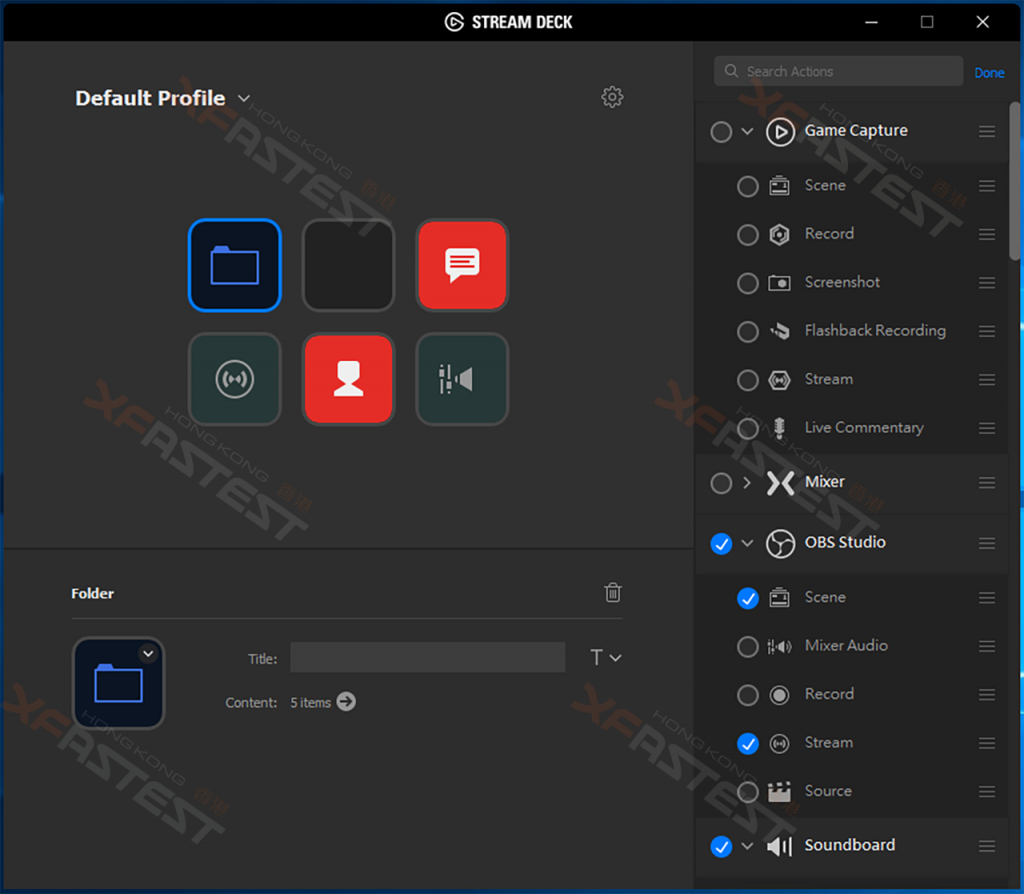This screenshot has width=1024, height=894.
Task: Uncheck the OBS Studio Stream checkbox
Action: (748, 744)
